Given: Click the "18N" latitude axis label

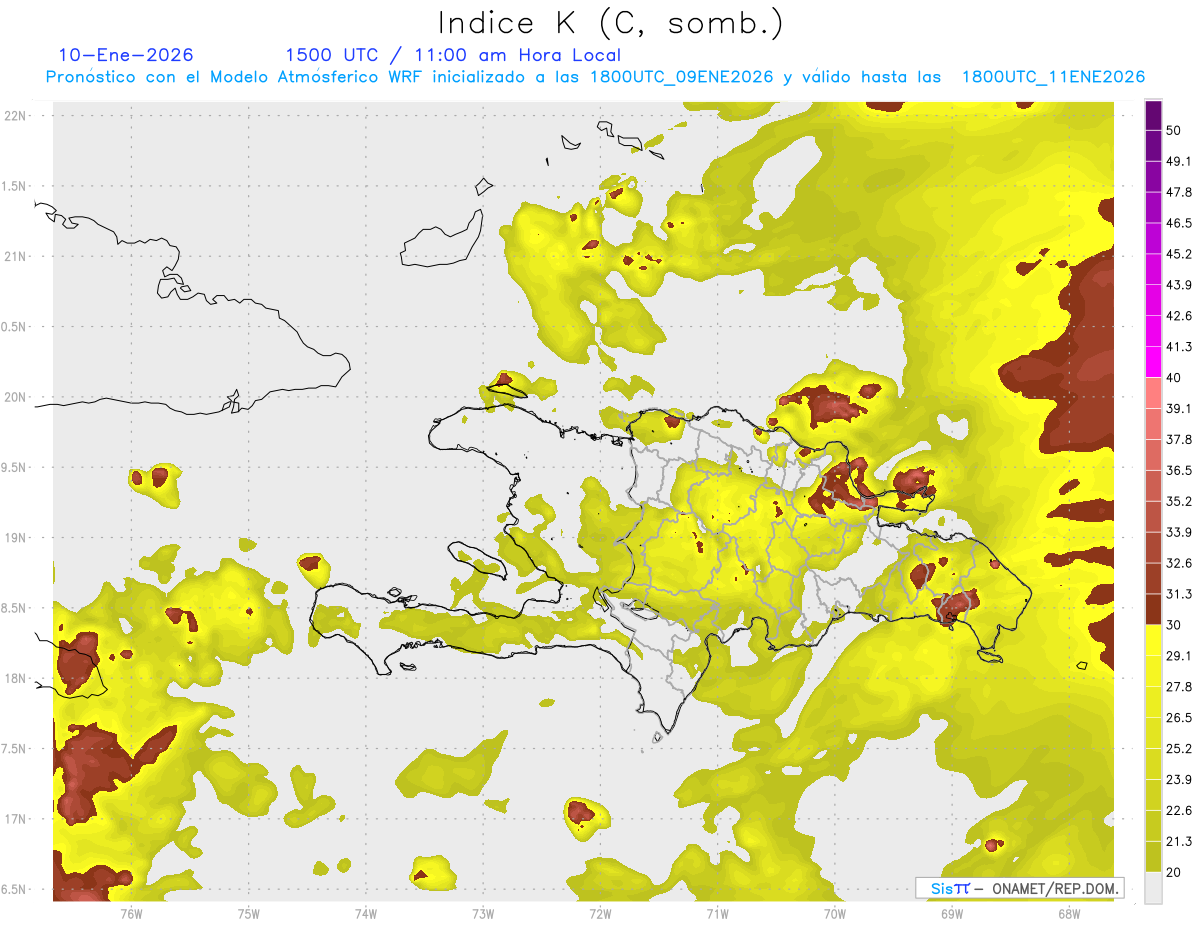Looking at the screenshot, I should [14, 679].
